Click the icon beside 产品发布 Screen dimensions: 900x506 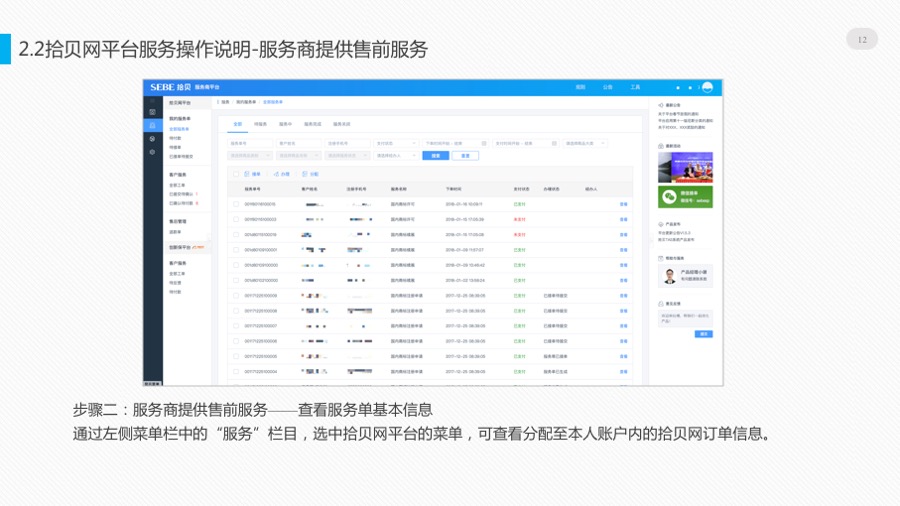click(x=661, y=224)
